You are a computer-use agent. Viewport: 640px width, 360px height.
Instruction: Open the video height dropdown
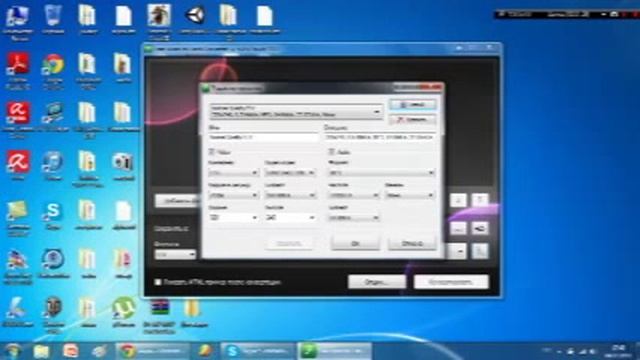tap(290, 218)
